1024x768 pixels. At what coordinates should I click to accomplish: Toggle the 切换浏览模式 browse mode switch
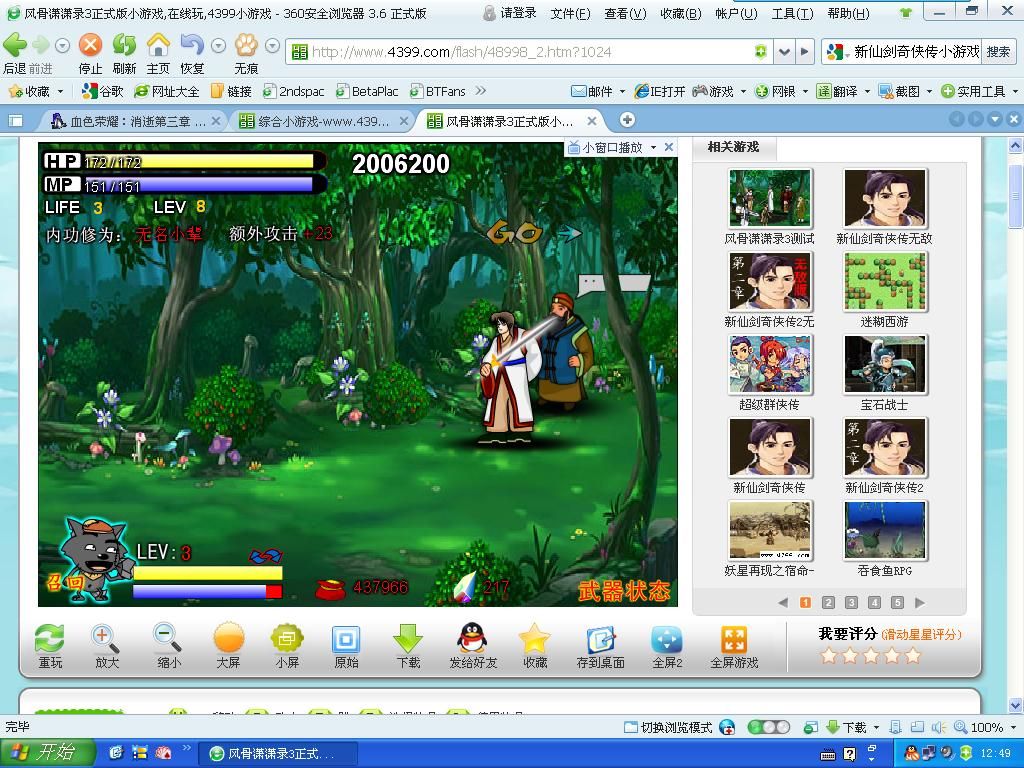pyautogui.click(x=668, y=728)
